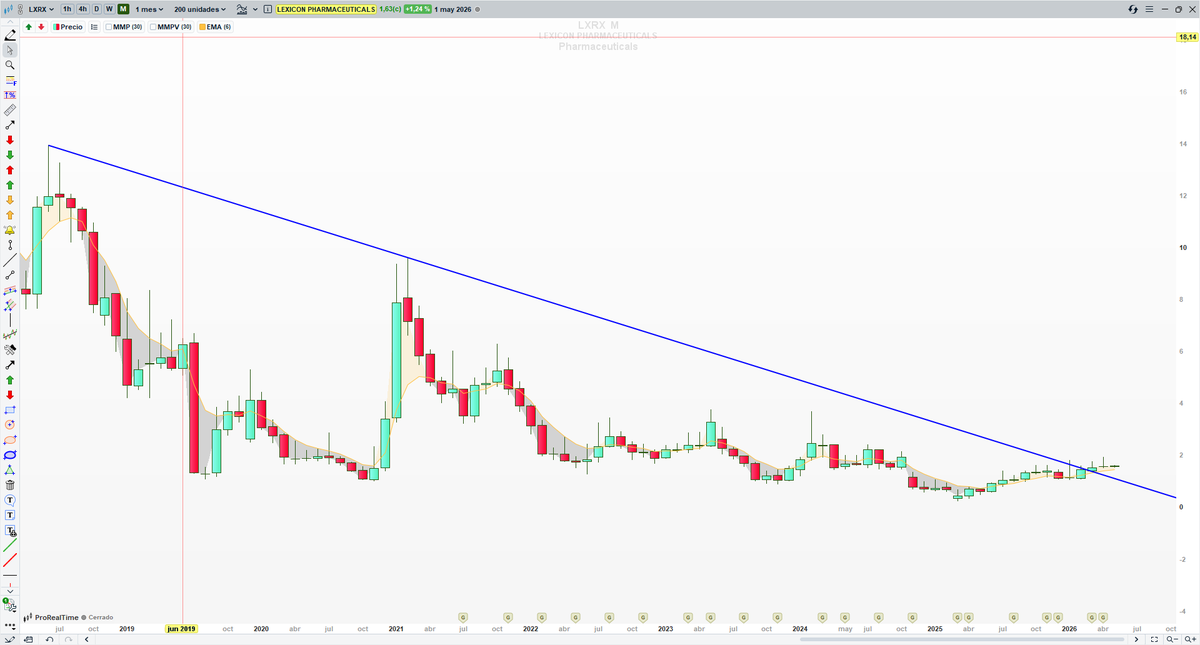Image resolution: width=1200 pixels, height=645 pixels.
Task: Select the percentage variation measure tool
Action: click(10, 95)
